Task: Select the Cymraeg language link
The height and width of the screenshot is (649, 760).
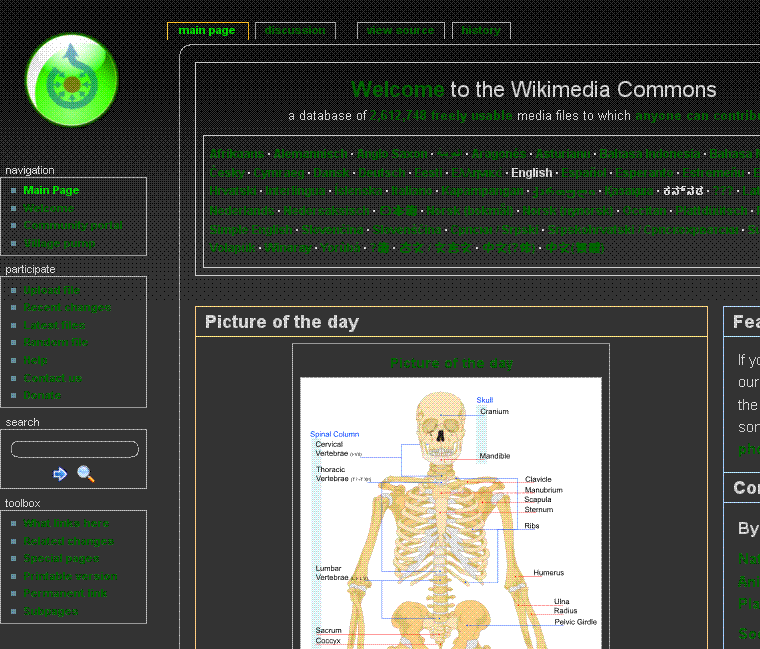Action: coord(279,173)
